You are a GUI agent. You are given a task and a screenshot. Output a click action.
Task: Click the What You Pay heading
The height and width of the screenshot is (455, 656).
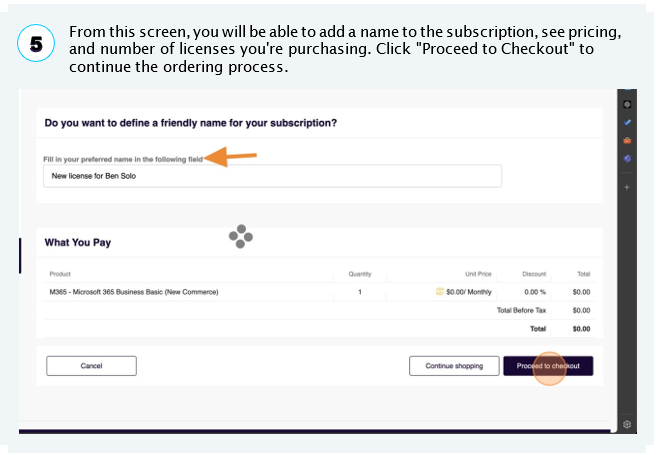[x=78, y=243]
